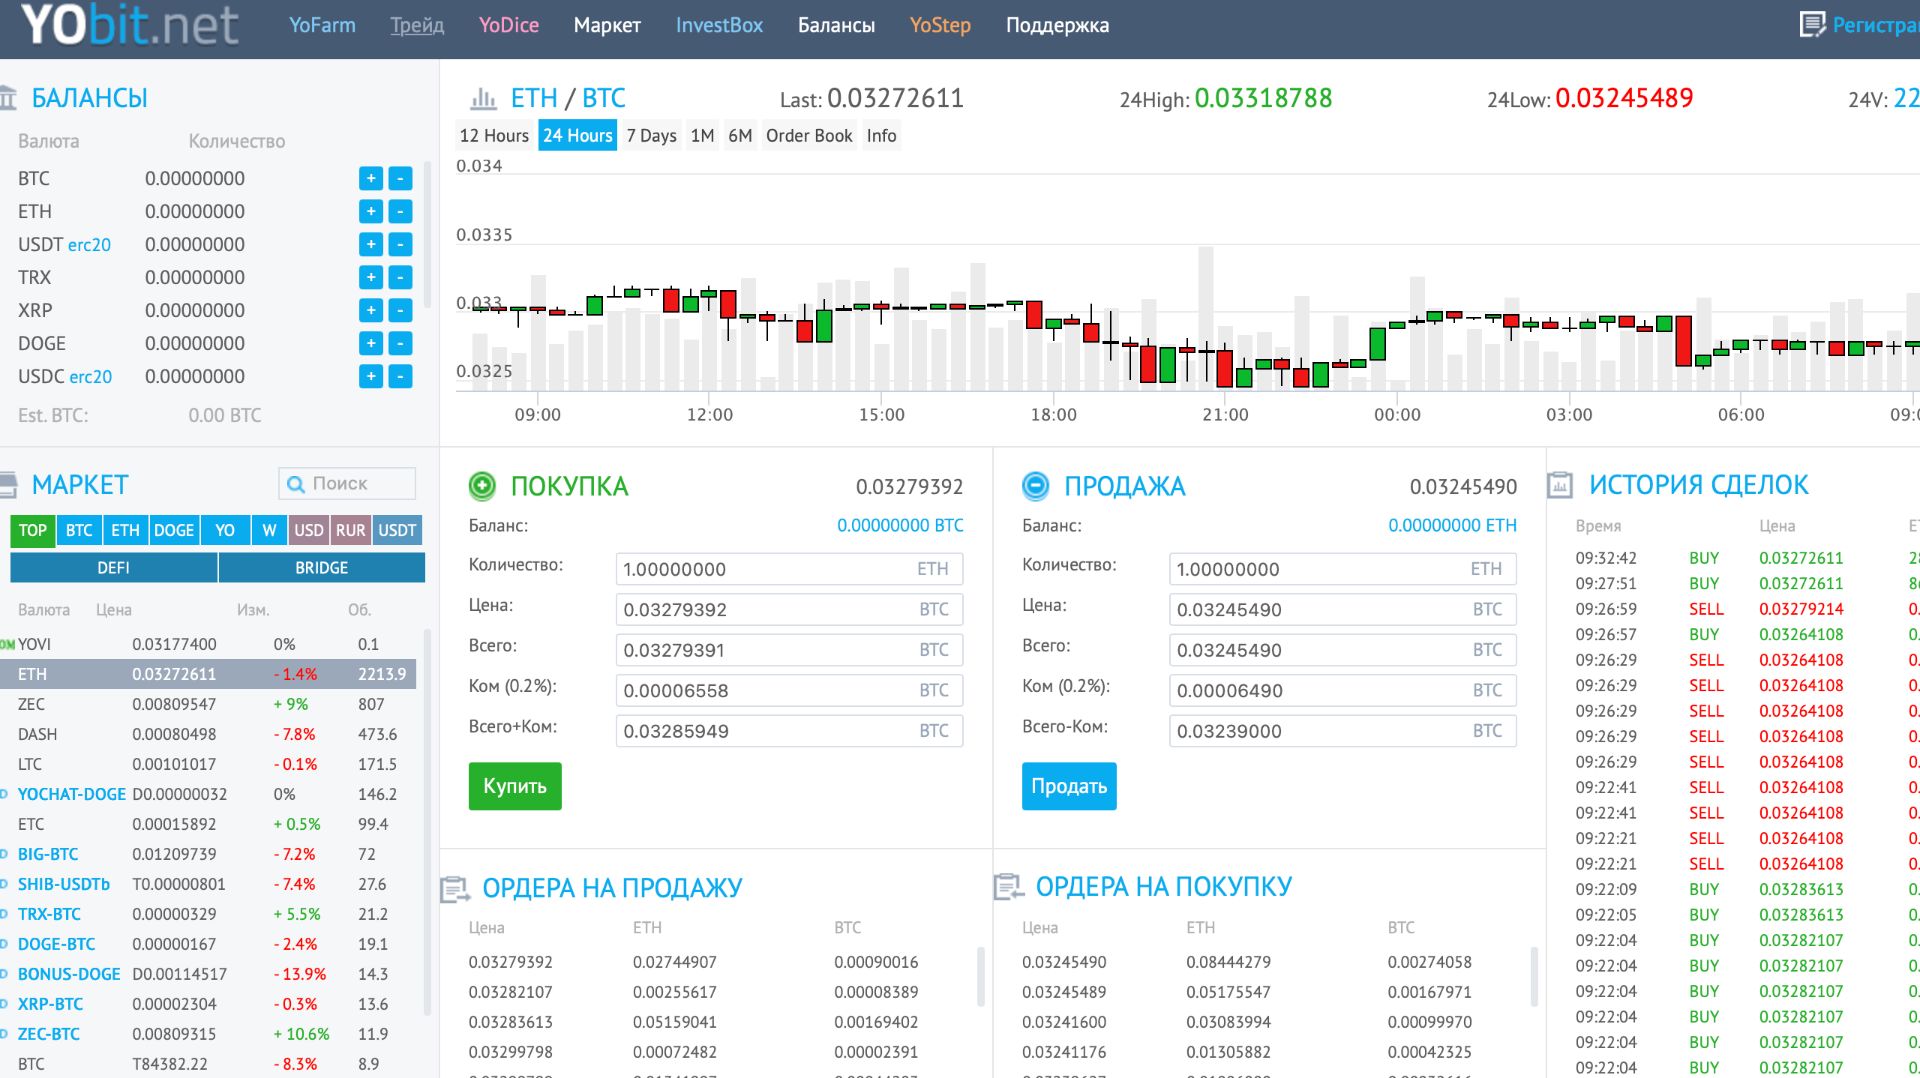Viewport: 1920px width, 1078px height.
Task: Select the ZEC row in market list
Action: pos(208,704)
